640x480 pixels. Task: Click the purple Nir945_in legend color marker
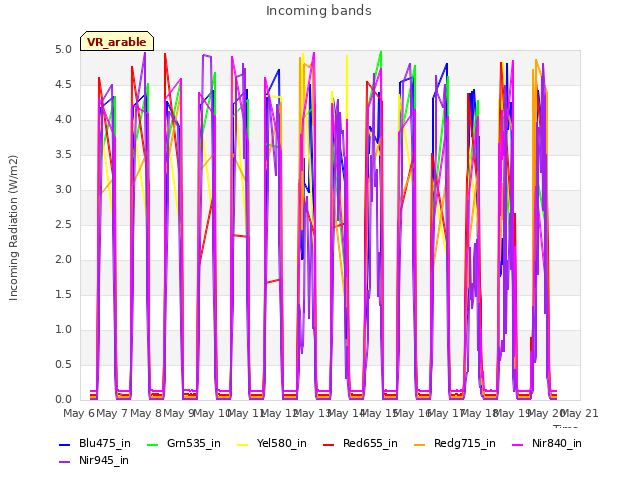[x=64, y=462]
